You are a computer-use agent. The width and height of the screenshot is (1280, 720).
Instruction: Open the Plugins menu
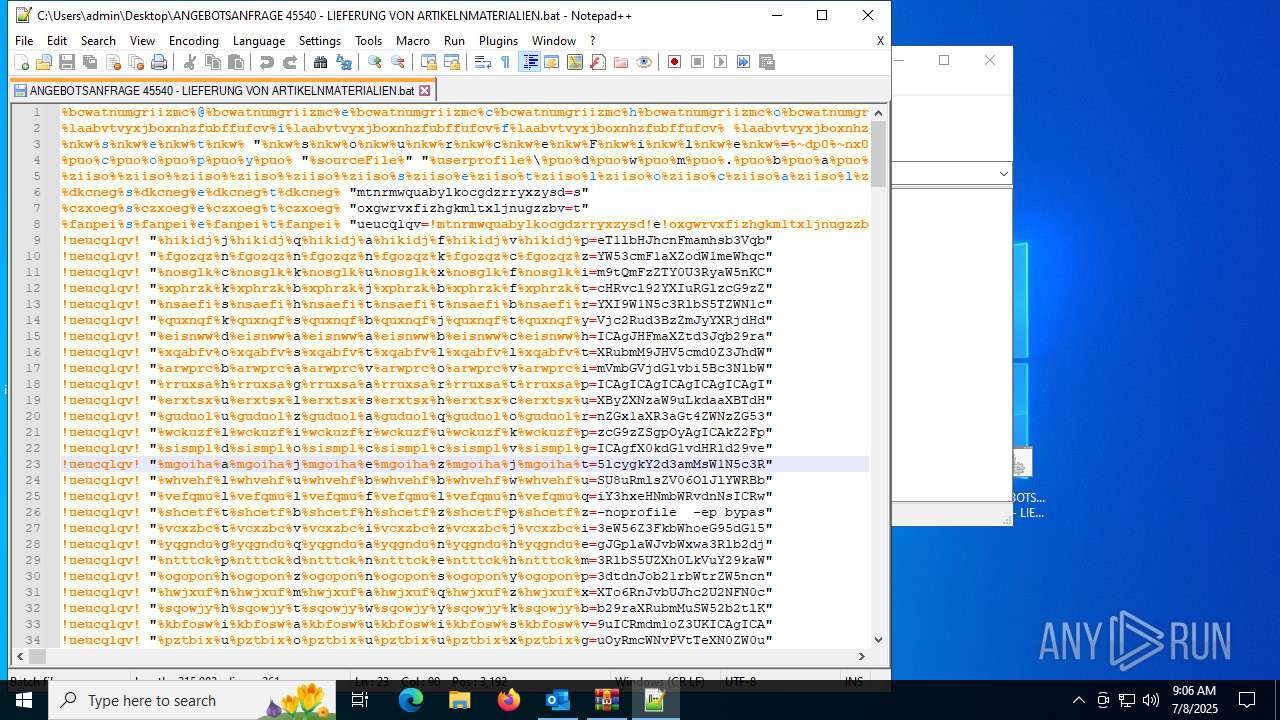click(499, 41)
